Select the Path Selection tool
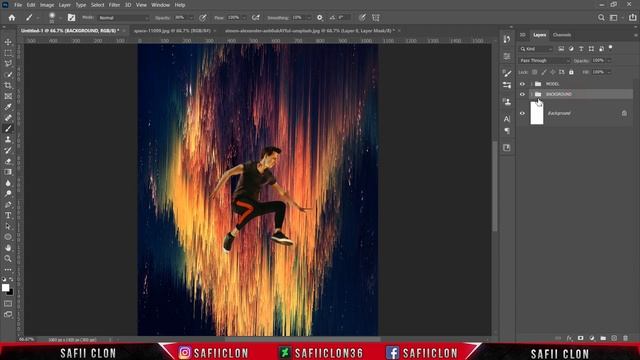640x360 pixels. pyautogui.click(x=8, y=226)
